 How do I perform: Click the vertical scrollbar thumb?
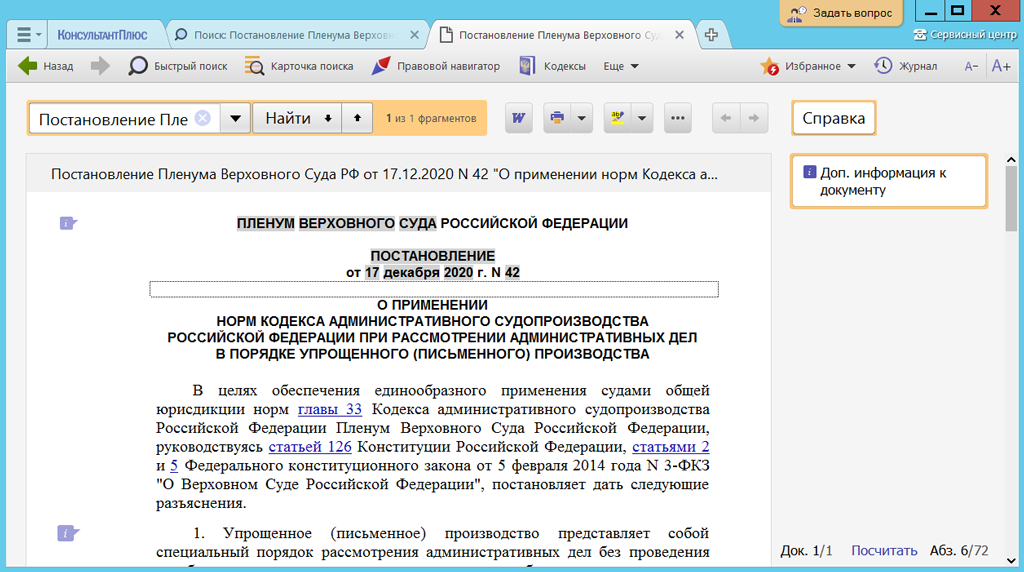[1011, 199]
